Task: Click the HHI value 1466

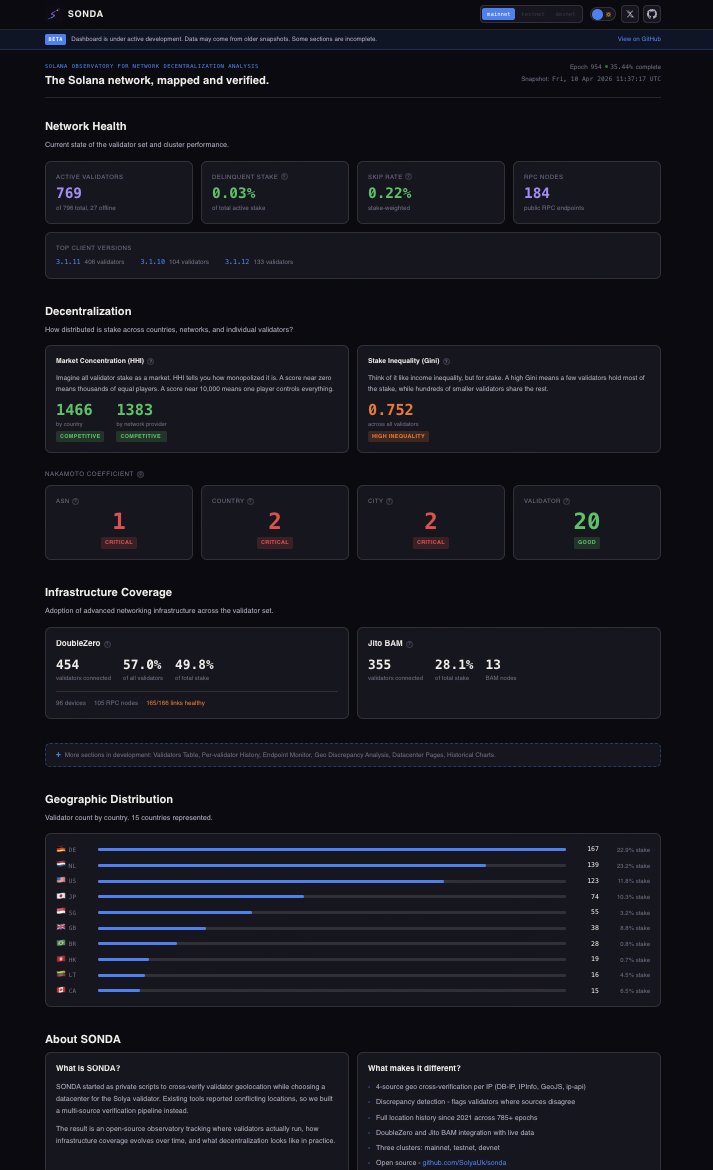Action: pos(74,410)
